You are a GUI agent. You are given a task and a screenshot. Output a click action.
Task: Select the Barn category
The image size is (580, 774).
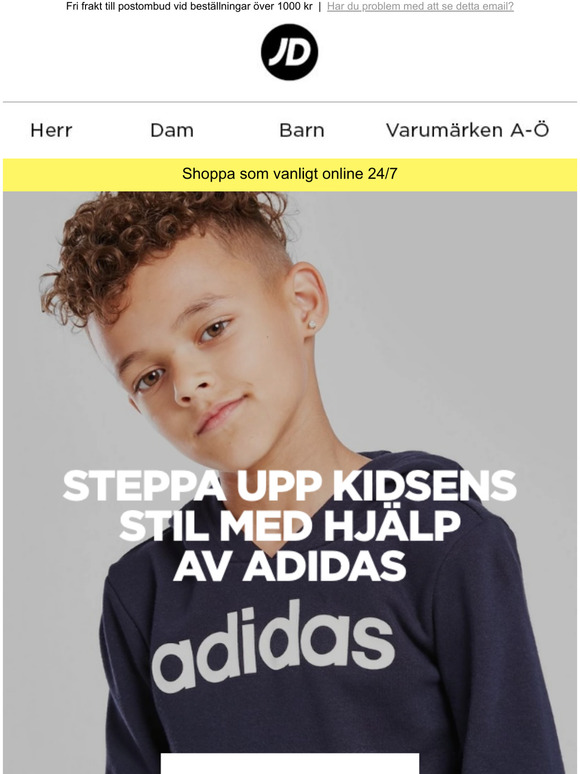(302, 130)
